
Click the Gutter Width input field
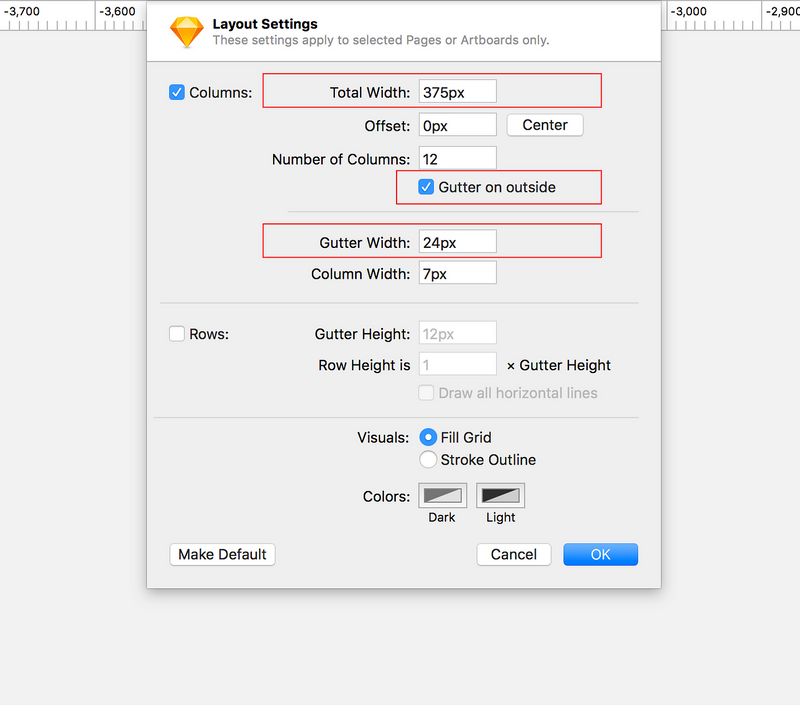[458, 241]
